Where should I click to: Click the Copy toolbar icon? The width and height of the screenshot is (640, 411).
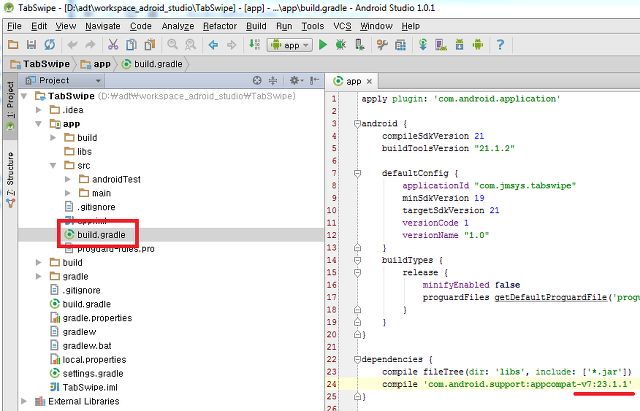(x=131, y=44)
